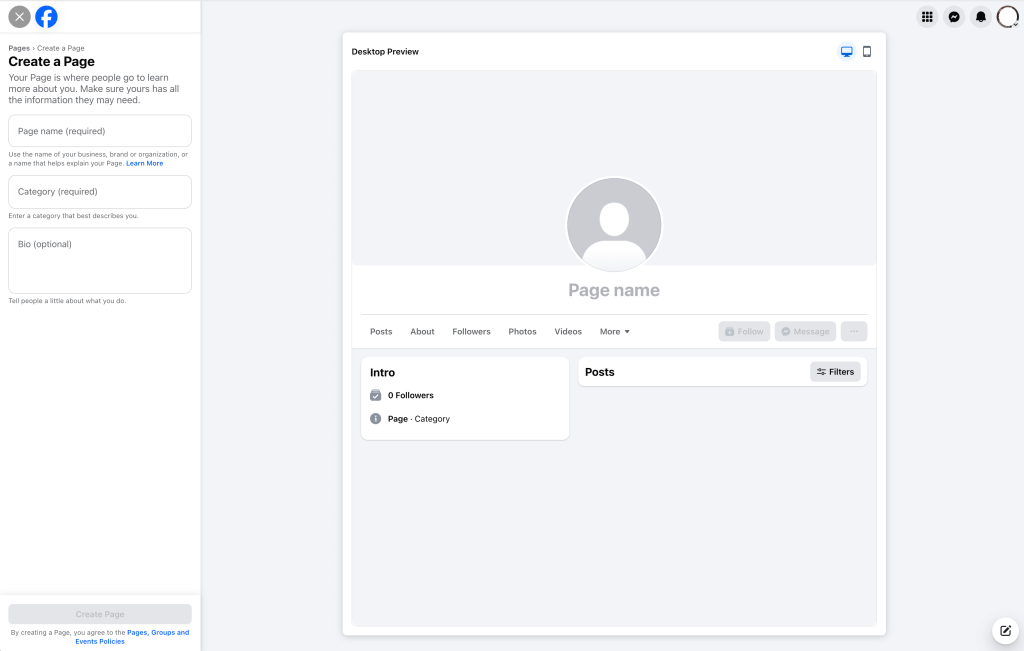Open Pages, Groups and Events Policies link
Image resolution: width=1024 pixels, height=651 pixels.
point(157,633)
